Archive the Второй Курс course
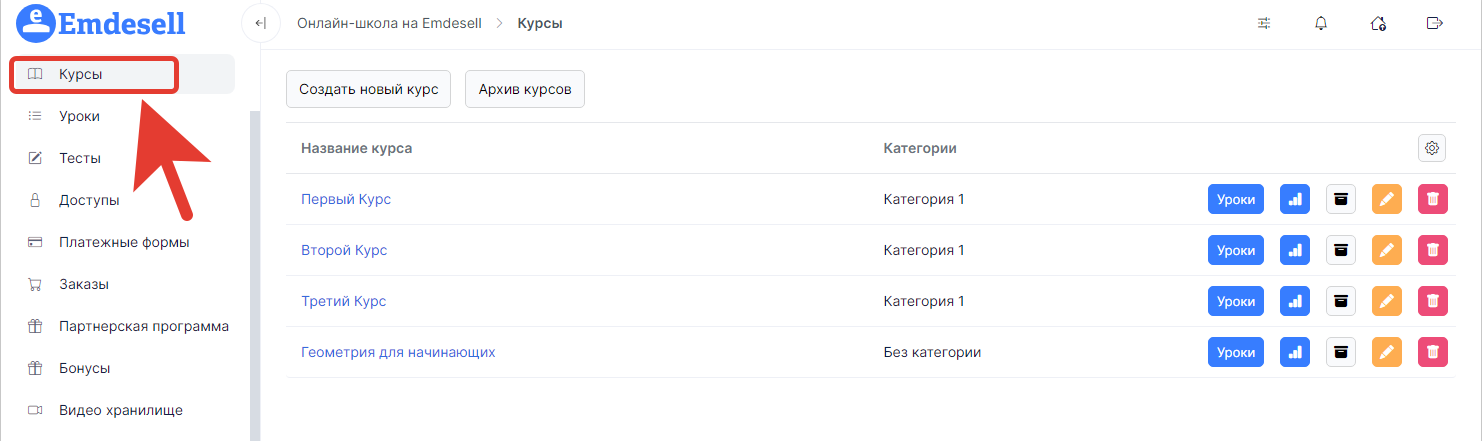Screen dimensions: 1482x441 coord(1341,250)
